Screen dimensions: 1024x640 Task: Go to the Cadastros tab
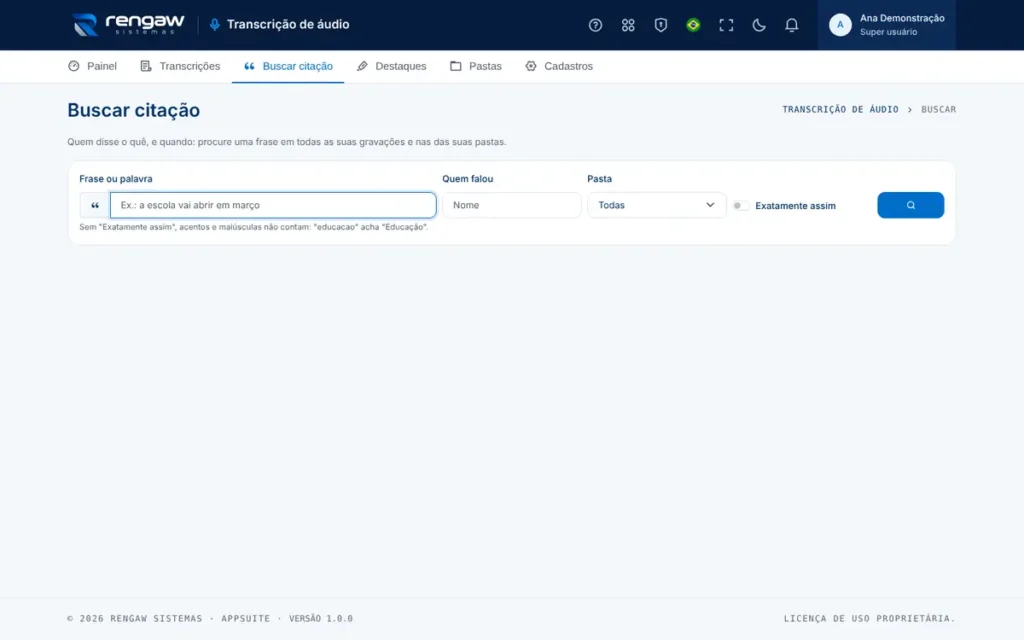tap(559, 66)
